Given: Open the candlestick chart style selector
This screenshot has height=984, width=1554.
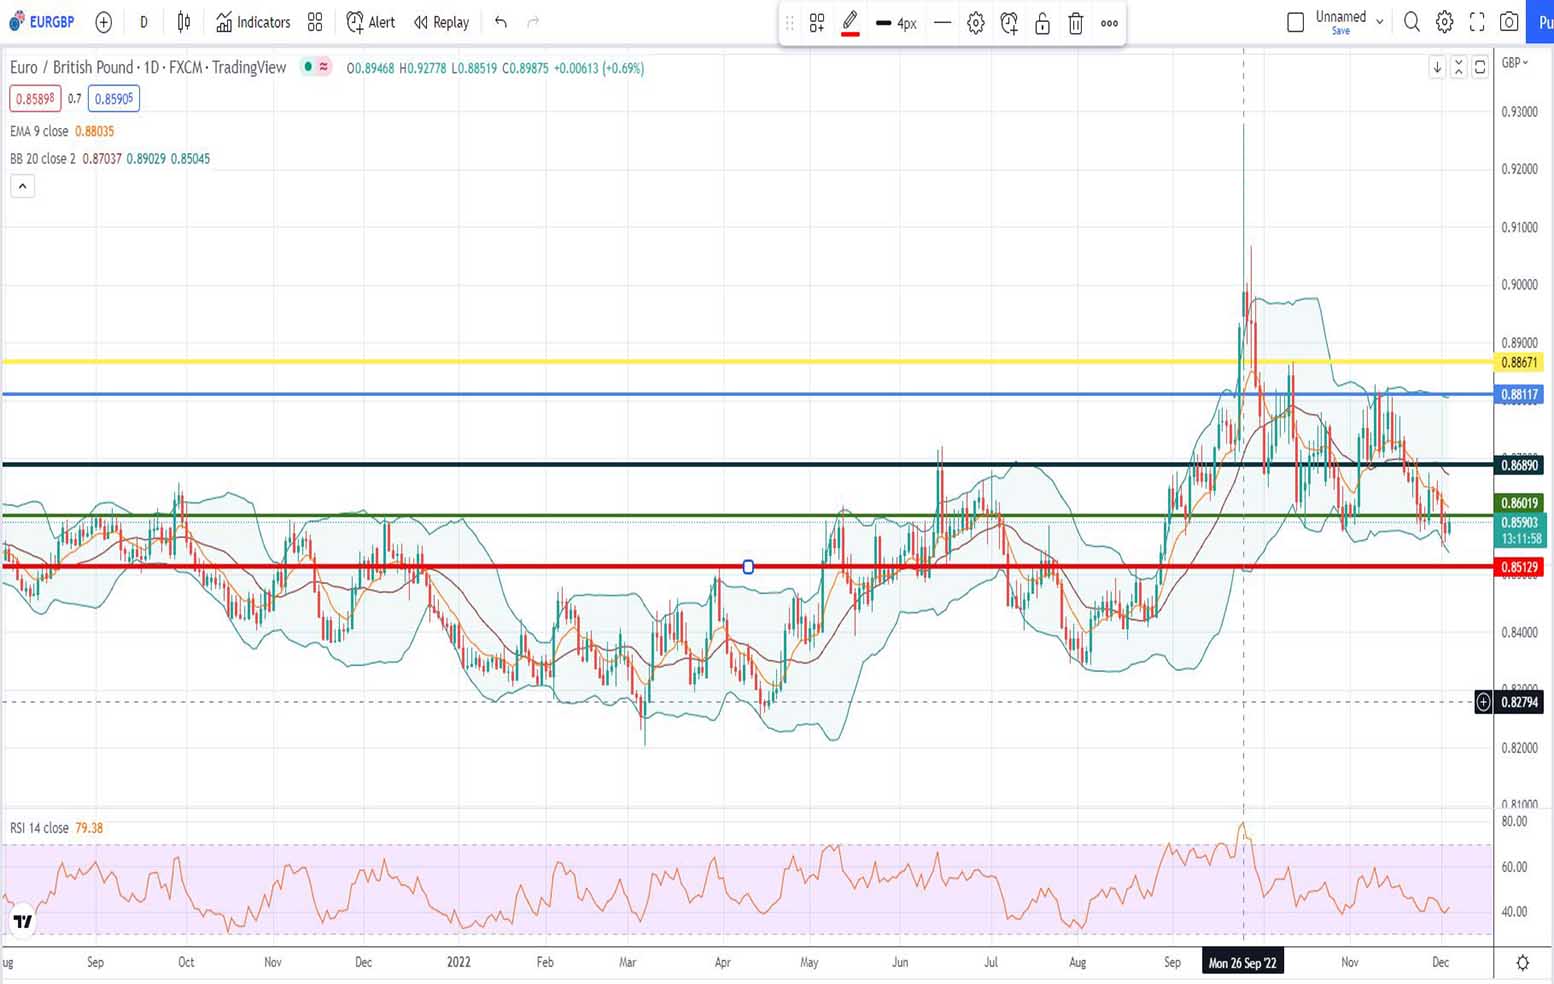Looking at the screenshot, I should coord(184,22).
